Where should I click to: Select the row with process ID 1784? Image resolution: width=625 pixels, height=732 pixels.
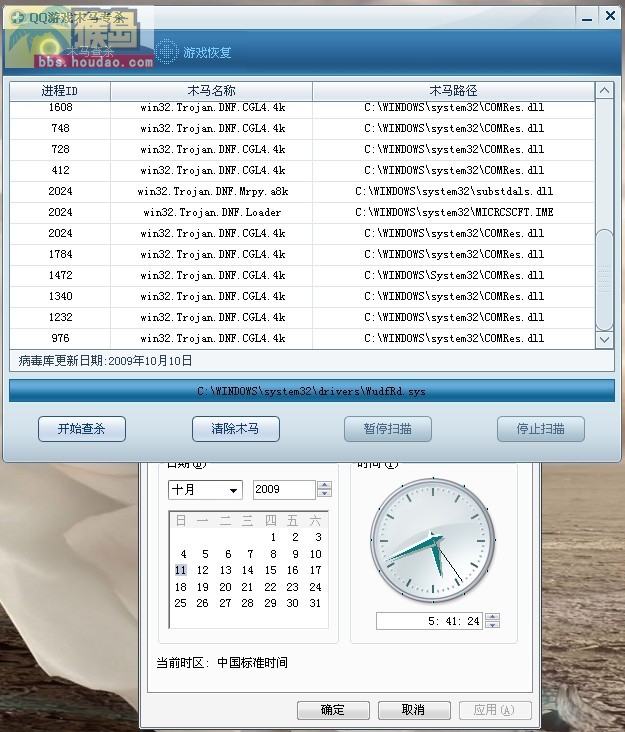point(302,254)
